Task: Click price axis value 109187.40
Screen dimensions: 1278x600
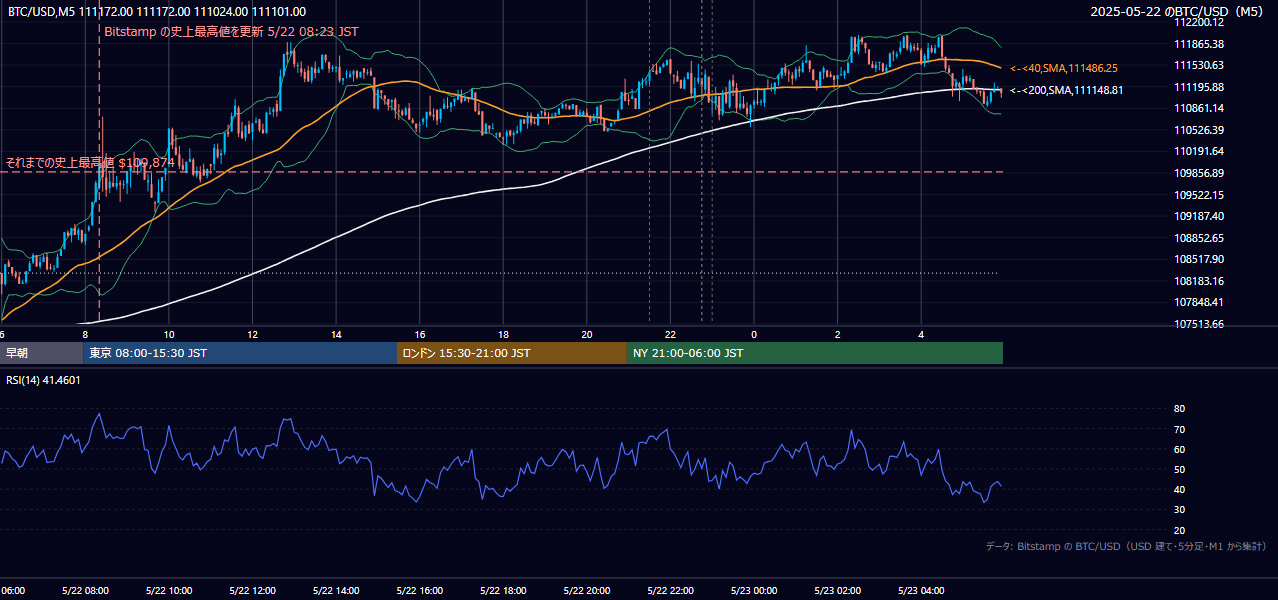Action: coord(1200,216)
